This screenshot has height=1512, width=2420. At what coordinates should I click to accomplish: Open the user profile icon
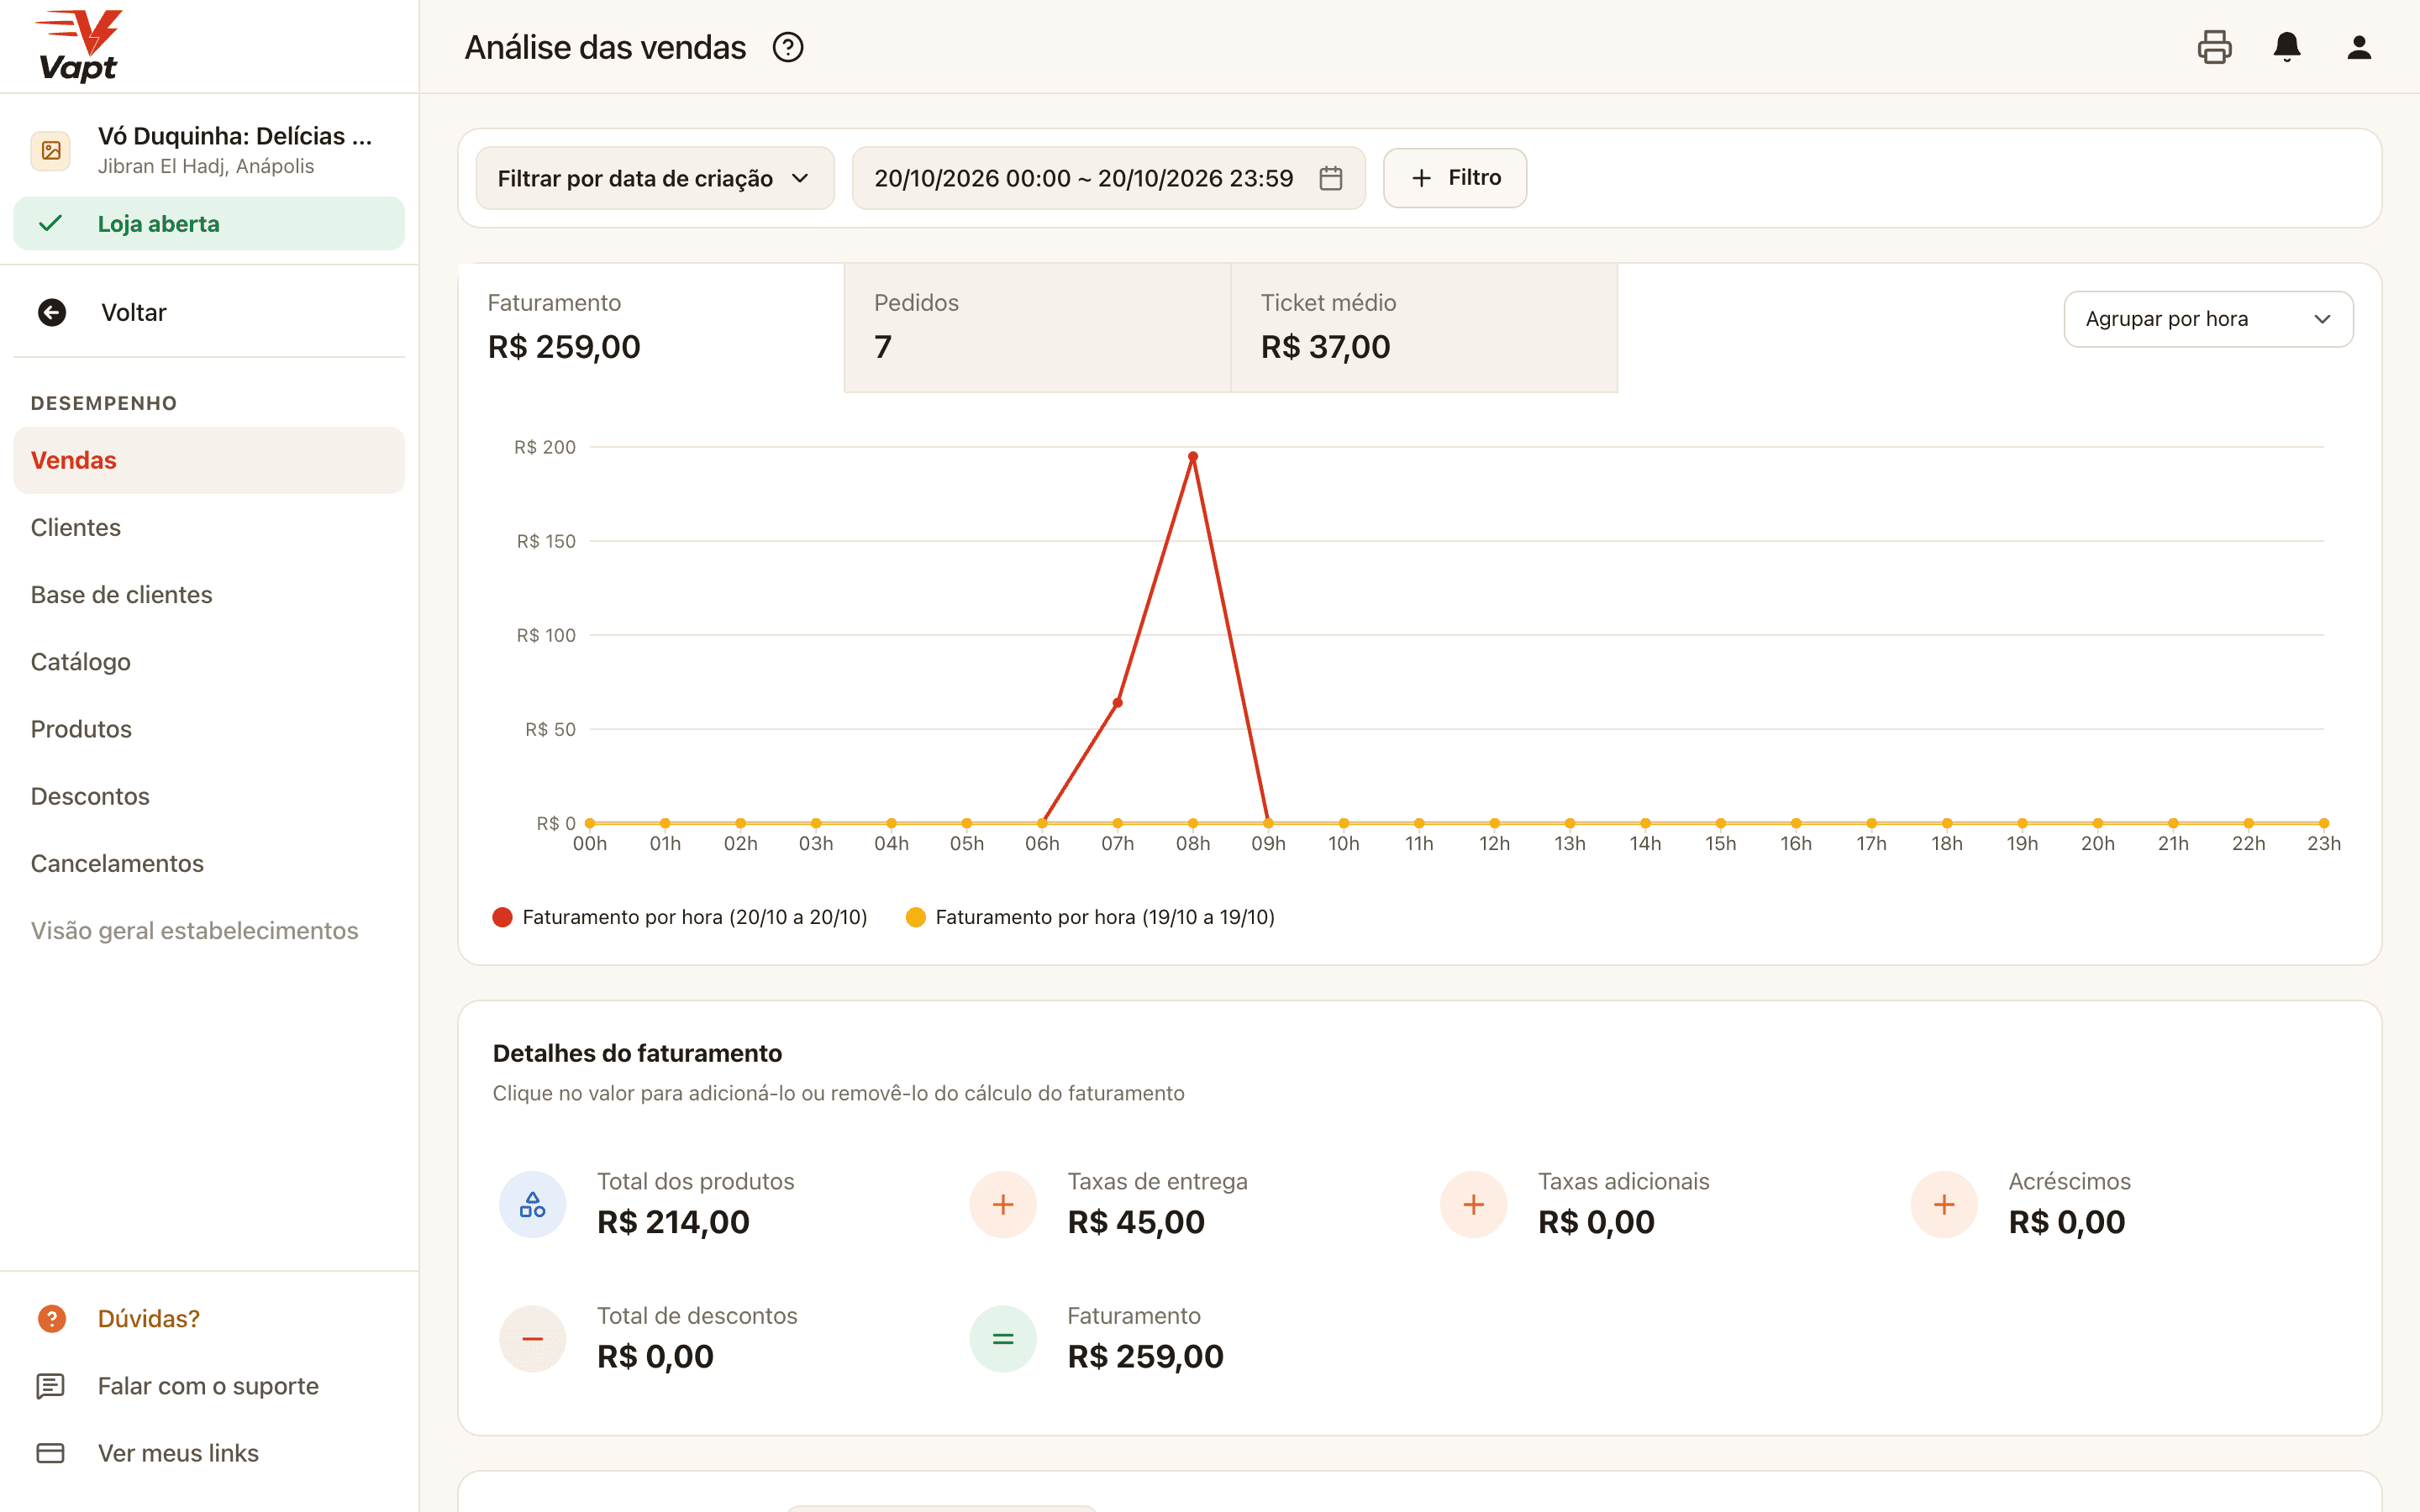(x=2359, y=47)
